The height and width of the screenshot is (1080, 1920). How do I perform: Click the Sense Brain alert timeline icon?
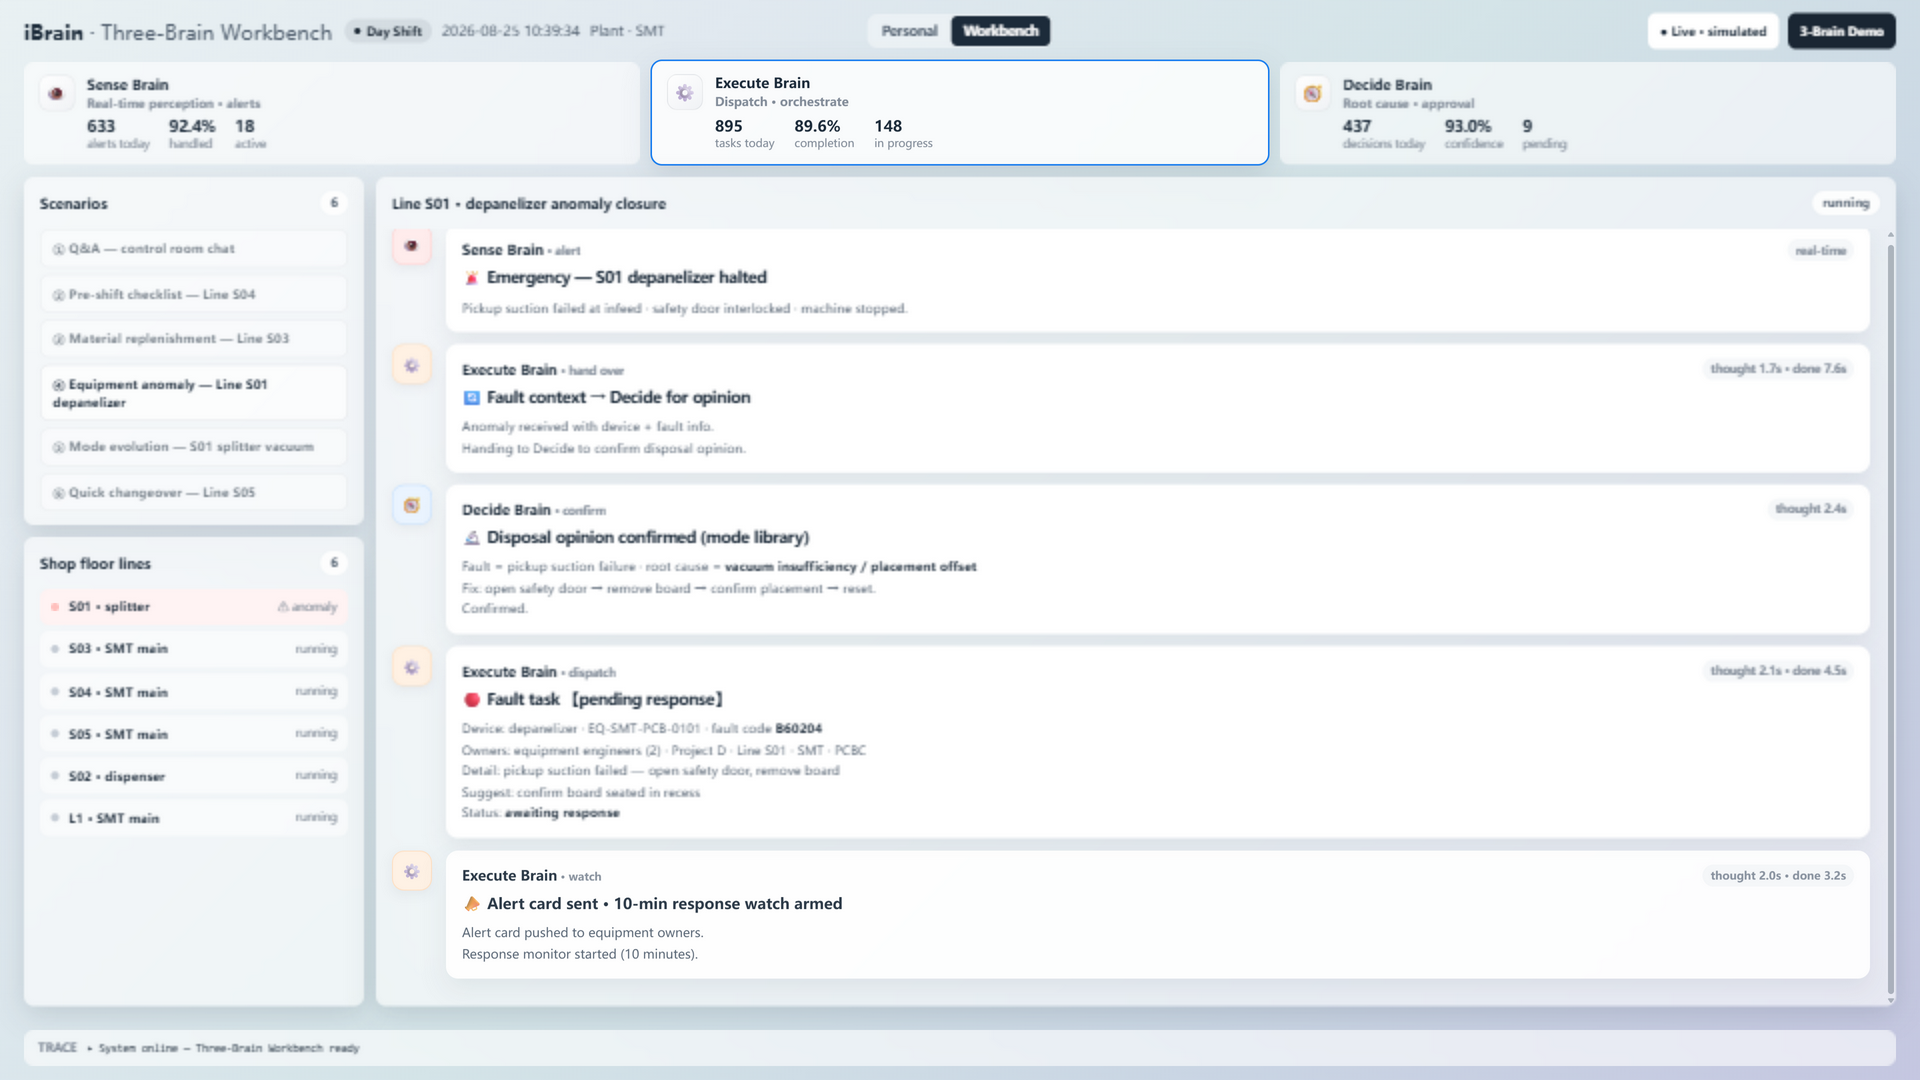coord(411,245)
